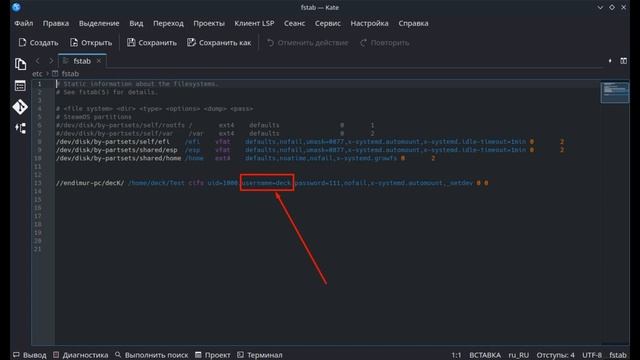The width and height of the screenshot is (640, 360).
Task: Click the password=111 option text
Action: [318, 183]
